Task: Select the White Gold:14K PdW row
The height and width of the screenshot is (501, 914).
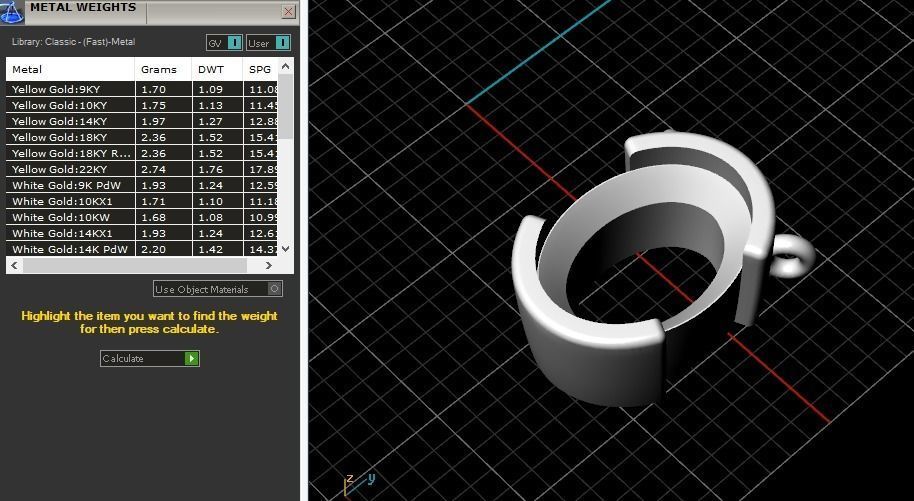Action: 142,249
